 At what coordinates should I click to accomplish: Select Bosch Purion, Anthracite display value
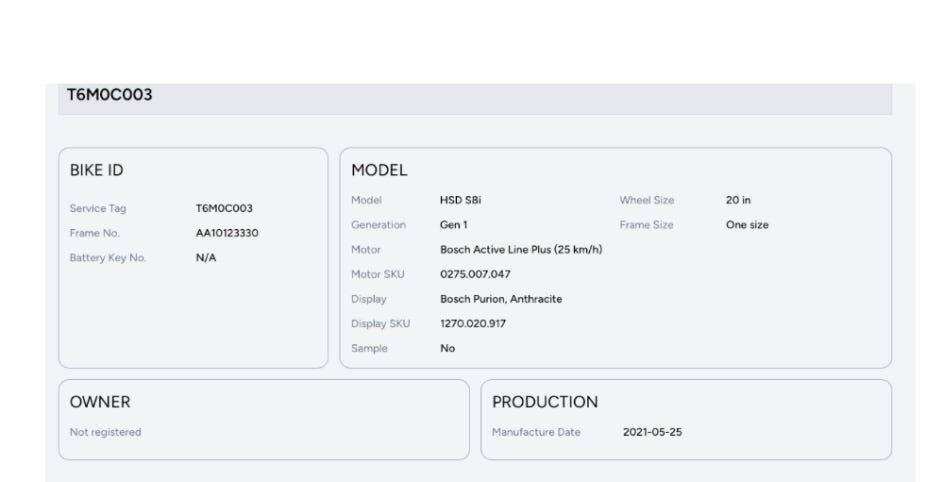[x=500, y=299]
